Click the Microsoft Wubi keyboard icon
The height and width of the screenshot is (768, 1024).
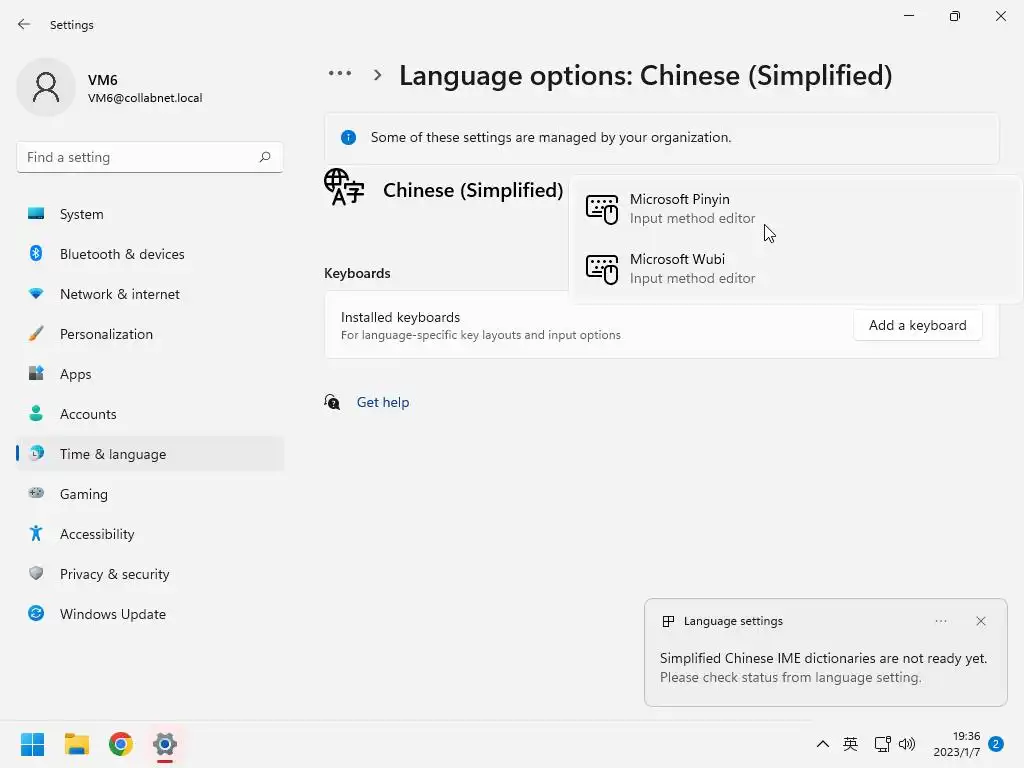tap(601, 269)
